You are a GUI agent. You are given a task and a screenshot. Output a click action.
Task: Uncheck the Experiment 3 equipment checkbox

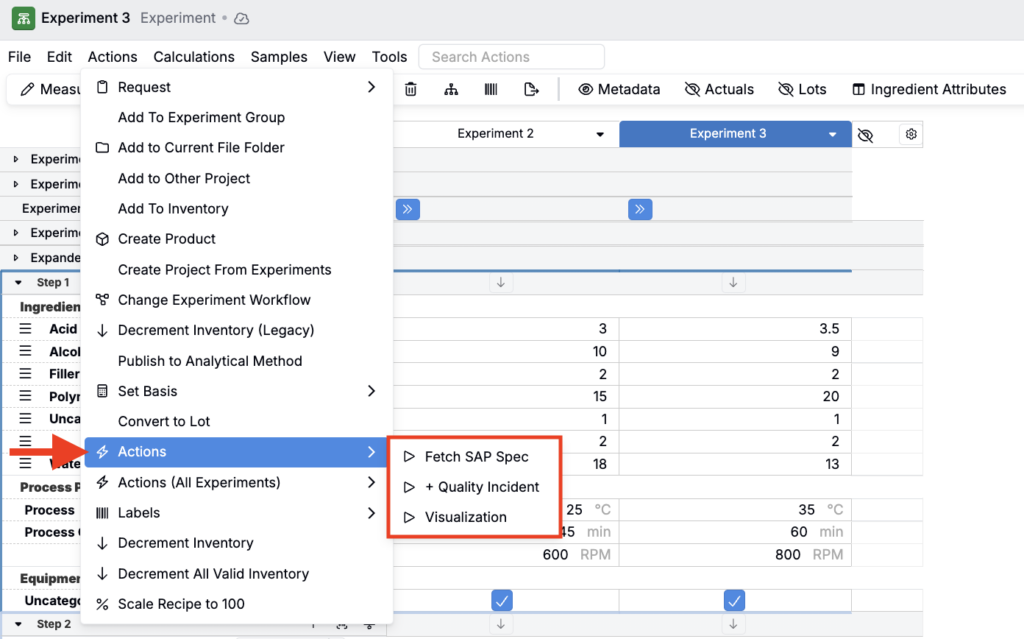click(735, 600)
